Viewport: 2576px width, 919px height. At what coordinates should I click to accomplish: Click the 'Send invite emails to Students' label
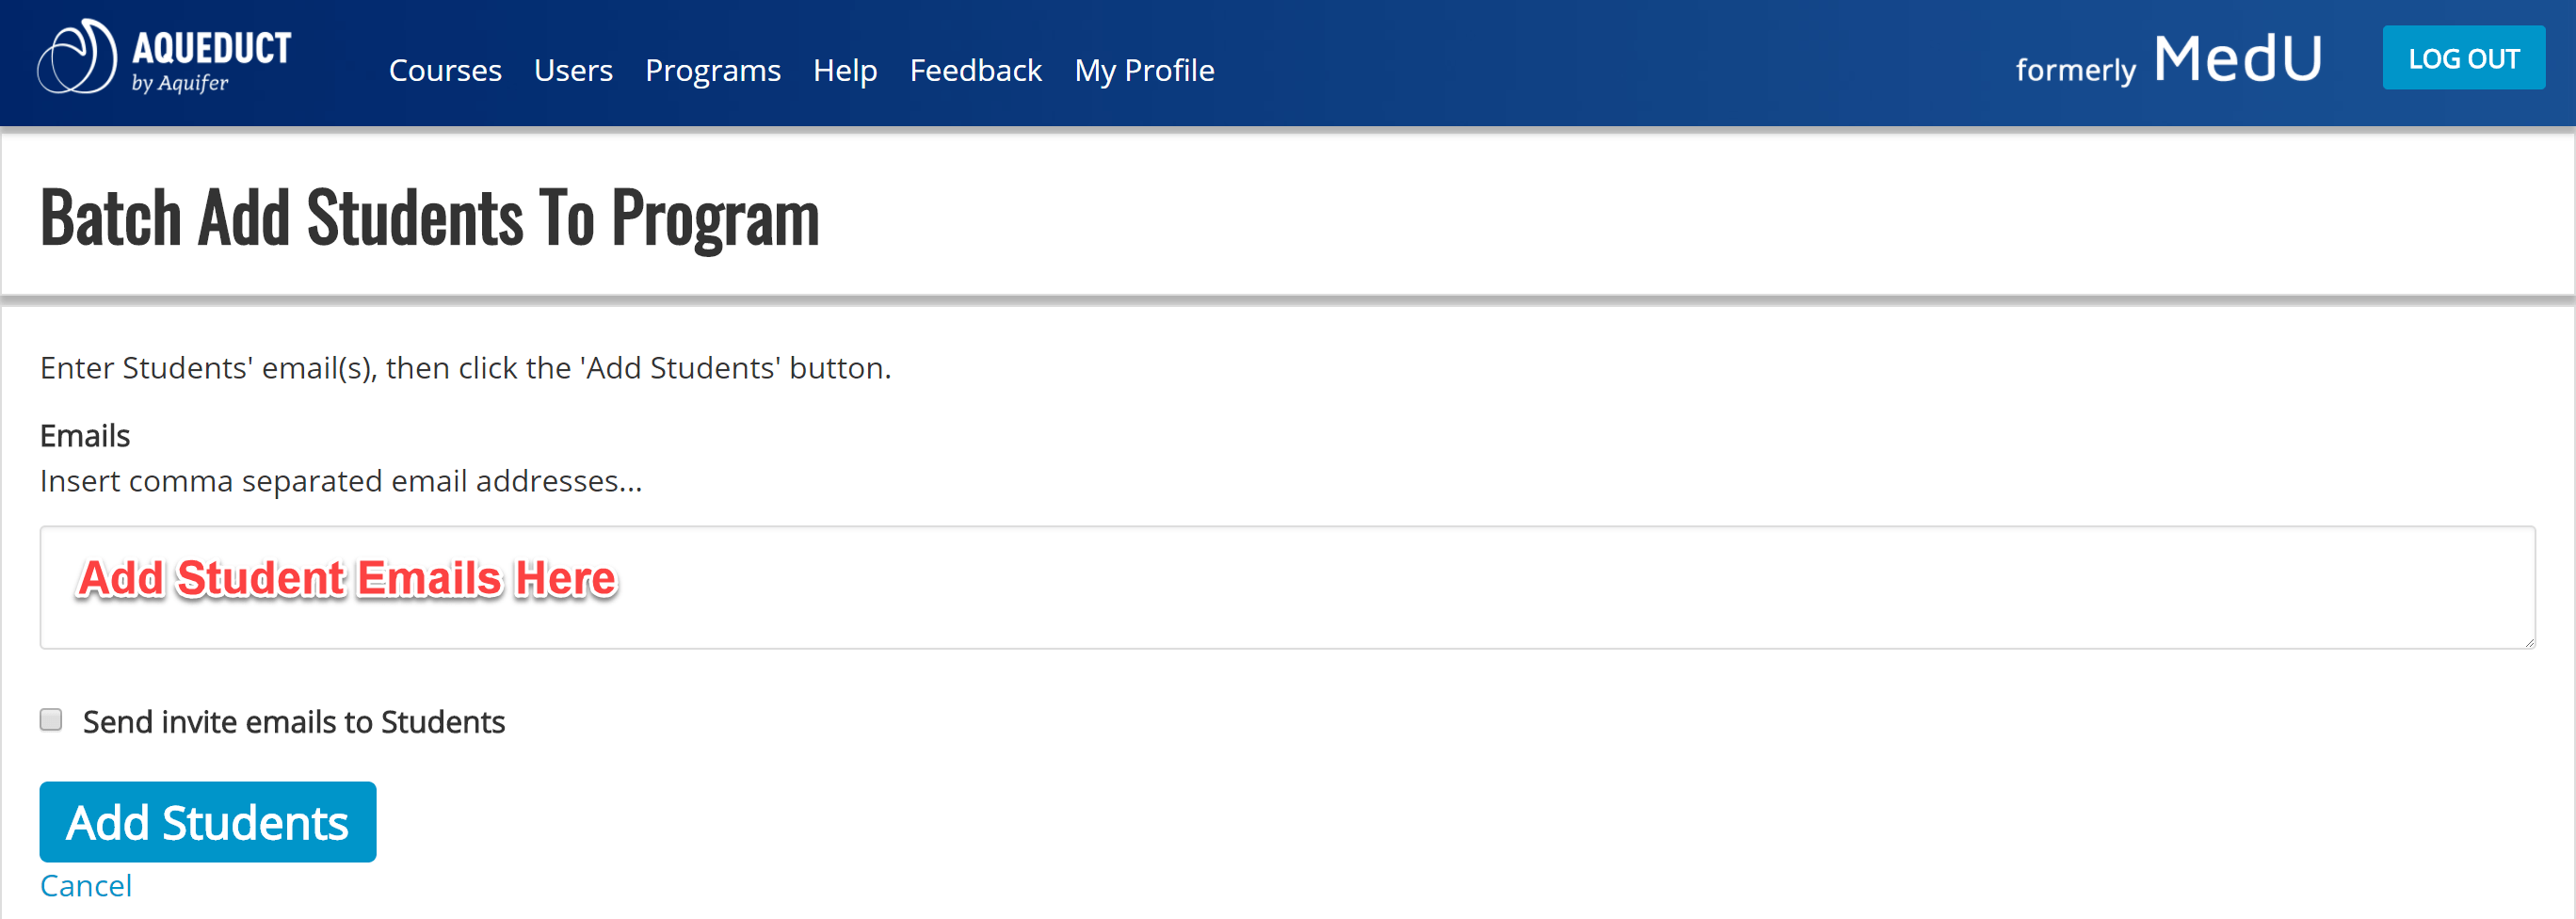pyautogui.click(x=294, y=722)
